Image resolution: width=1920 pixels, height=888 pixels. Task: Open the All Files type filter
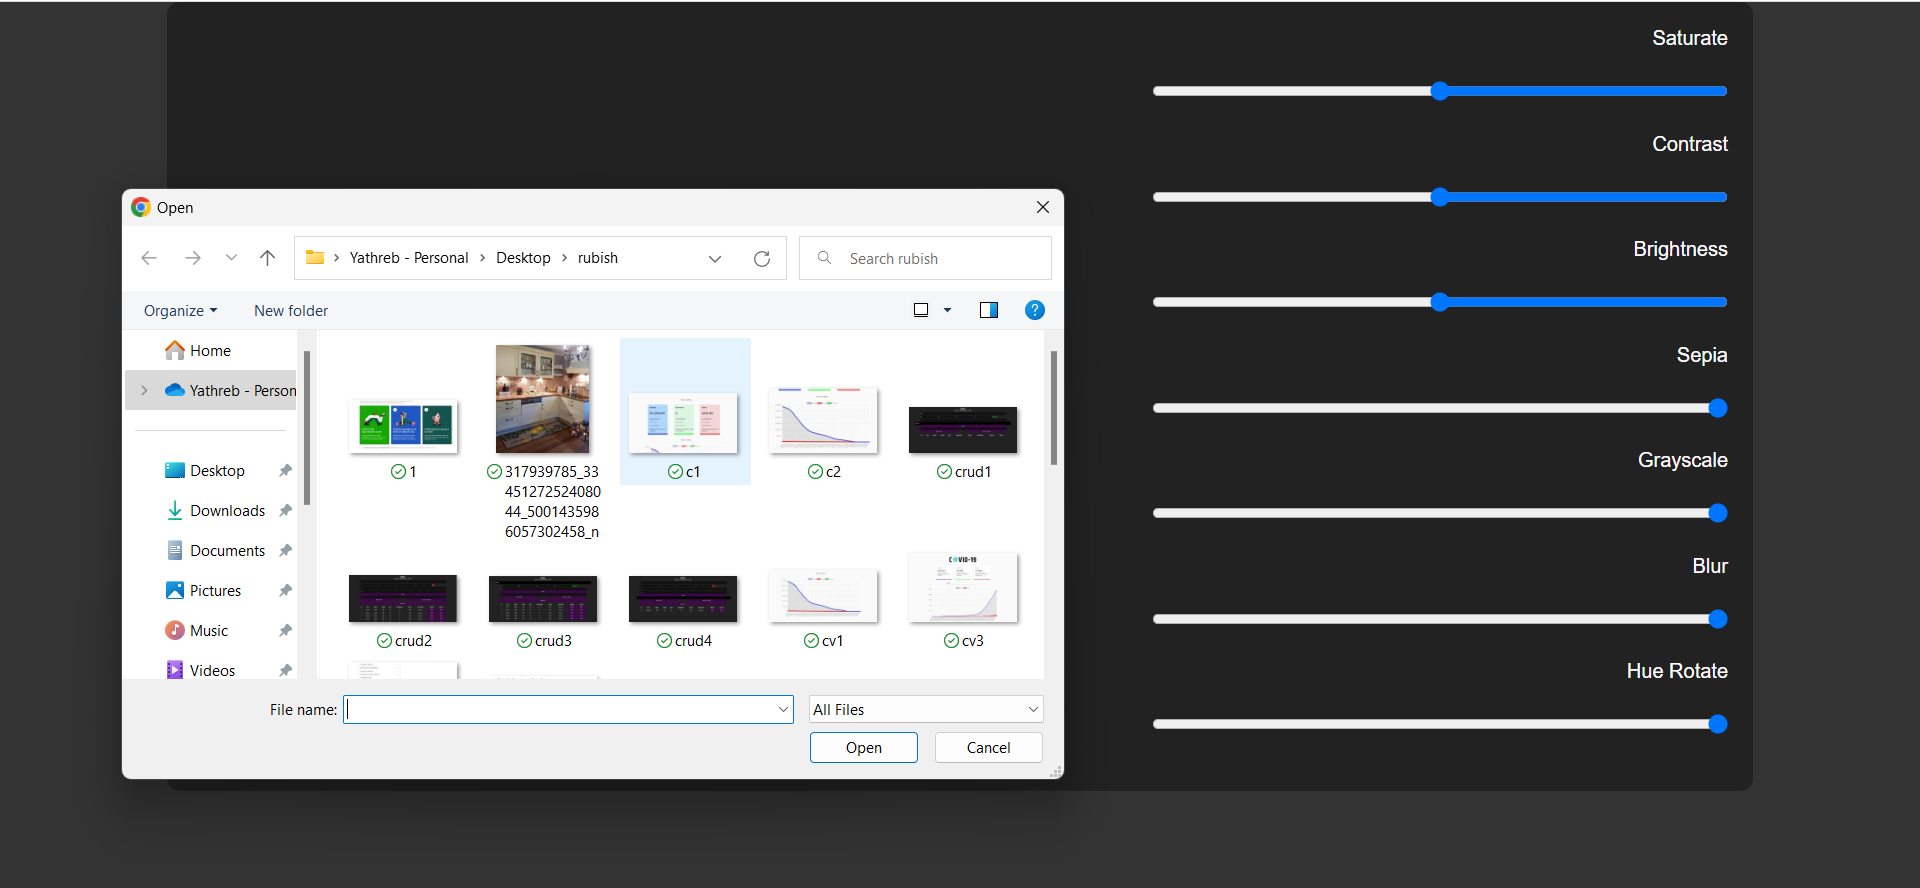pyautogui.click(x=926, y=709)
